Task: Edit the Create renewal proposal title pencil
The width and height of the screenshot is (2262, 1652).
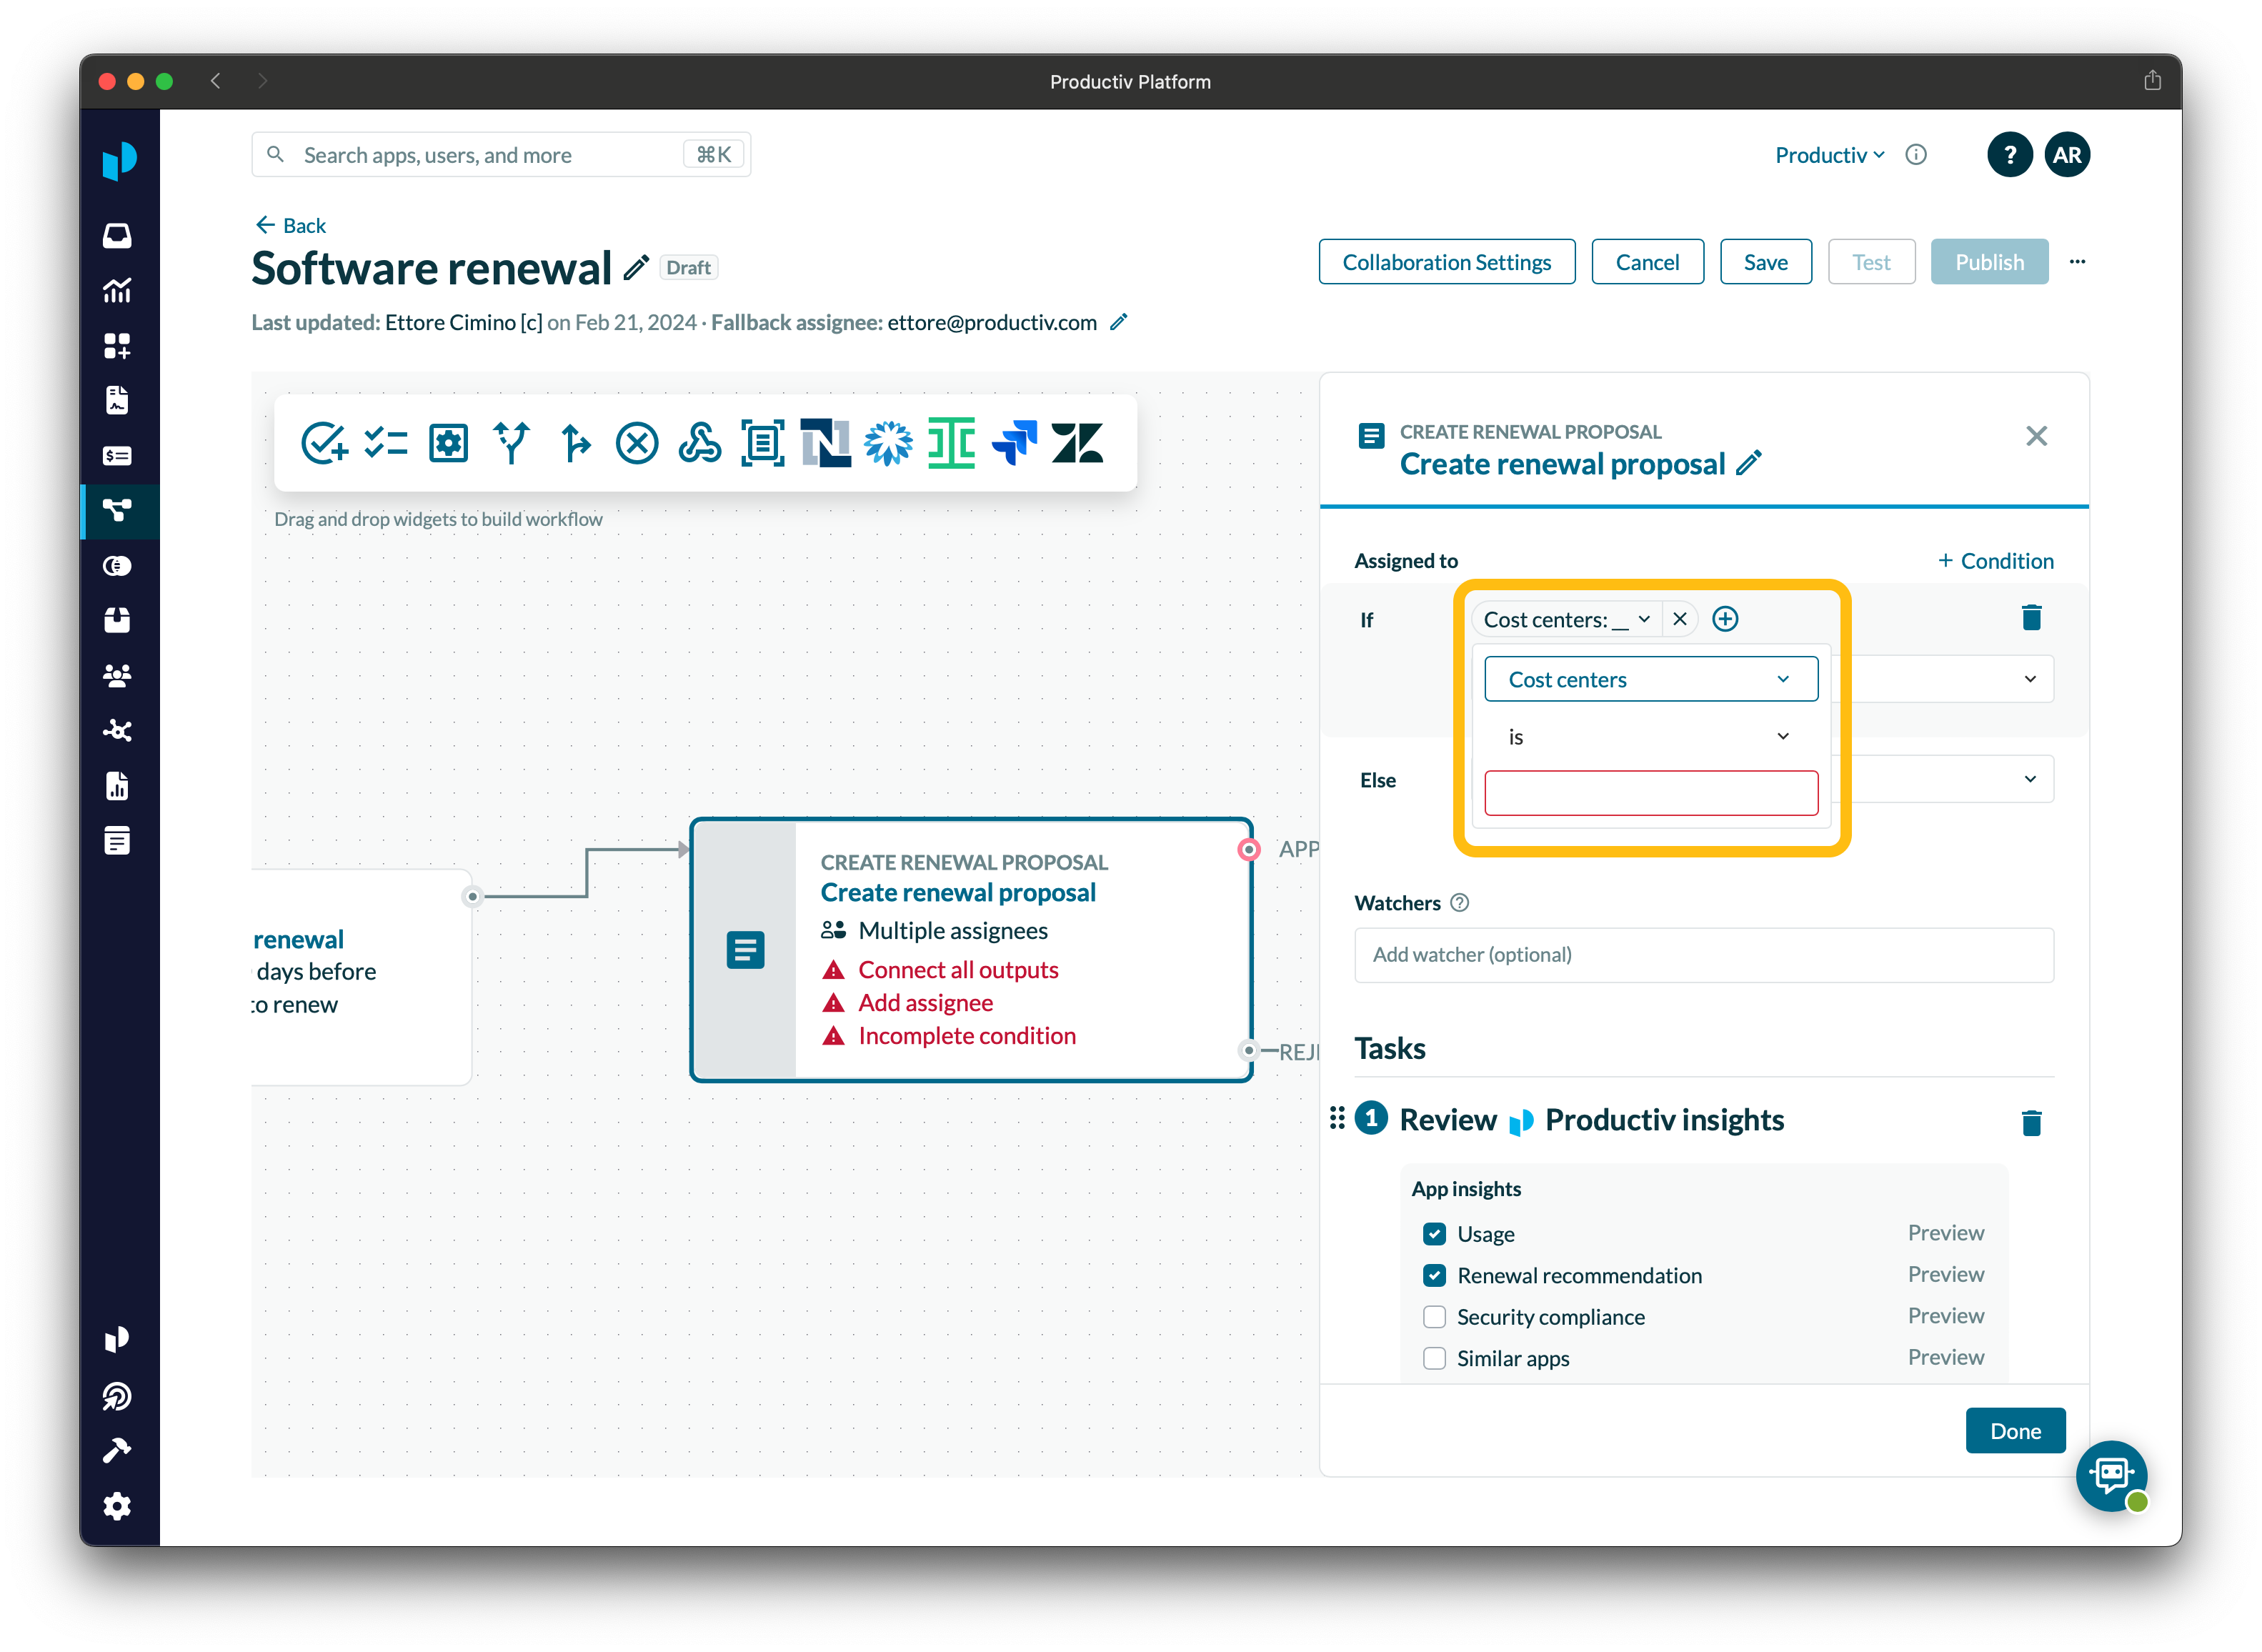Action: point(1749,463)
